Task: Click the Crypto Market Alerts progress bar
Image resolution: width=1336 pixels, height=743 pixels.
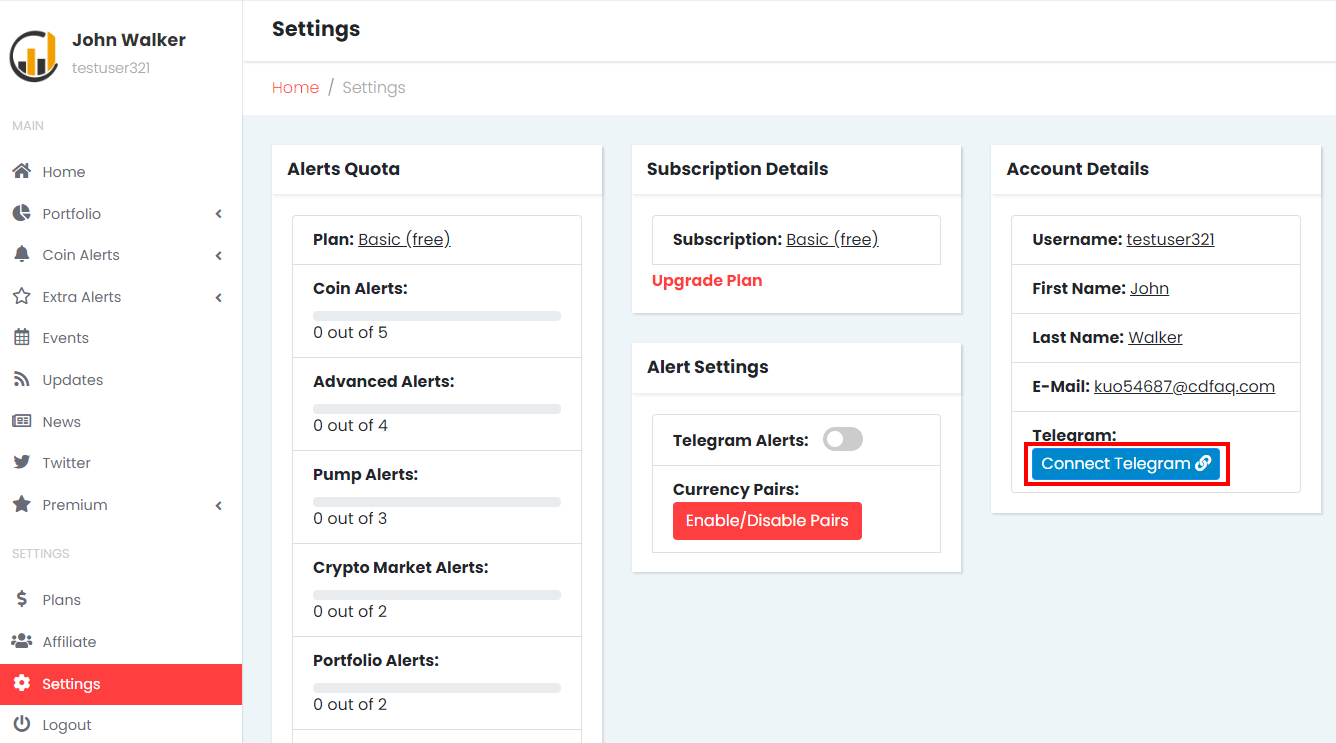Action: tap(437, 595)
